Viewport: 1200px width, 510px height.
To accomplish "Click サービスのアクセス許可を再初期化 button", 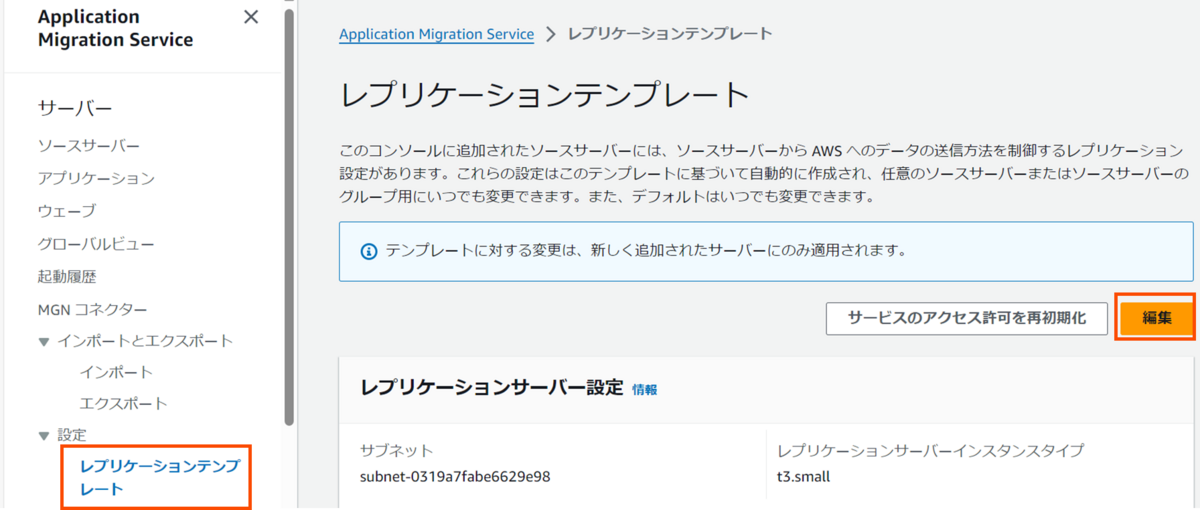I will [x=967, y=318].
